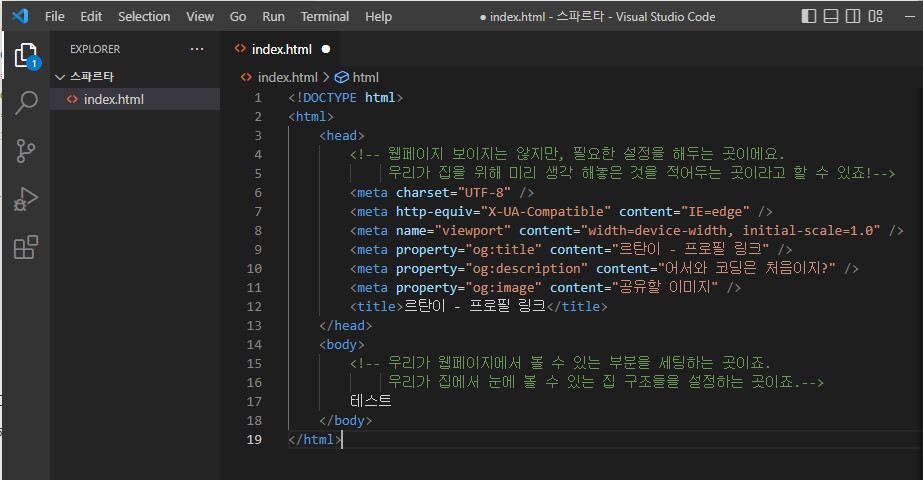
Task: Click the HTML file icon in the tab
Action: click(x=240, y=49)
